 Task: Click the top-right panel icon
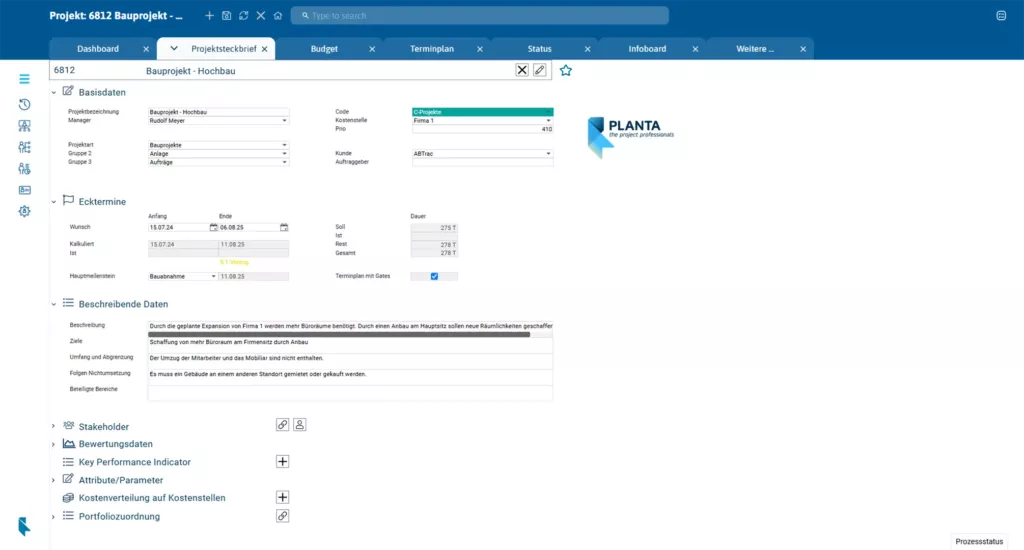click(x=1001, y=16)
